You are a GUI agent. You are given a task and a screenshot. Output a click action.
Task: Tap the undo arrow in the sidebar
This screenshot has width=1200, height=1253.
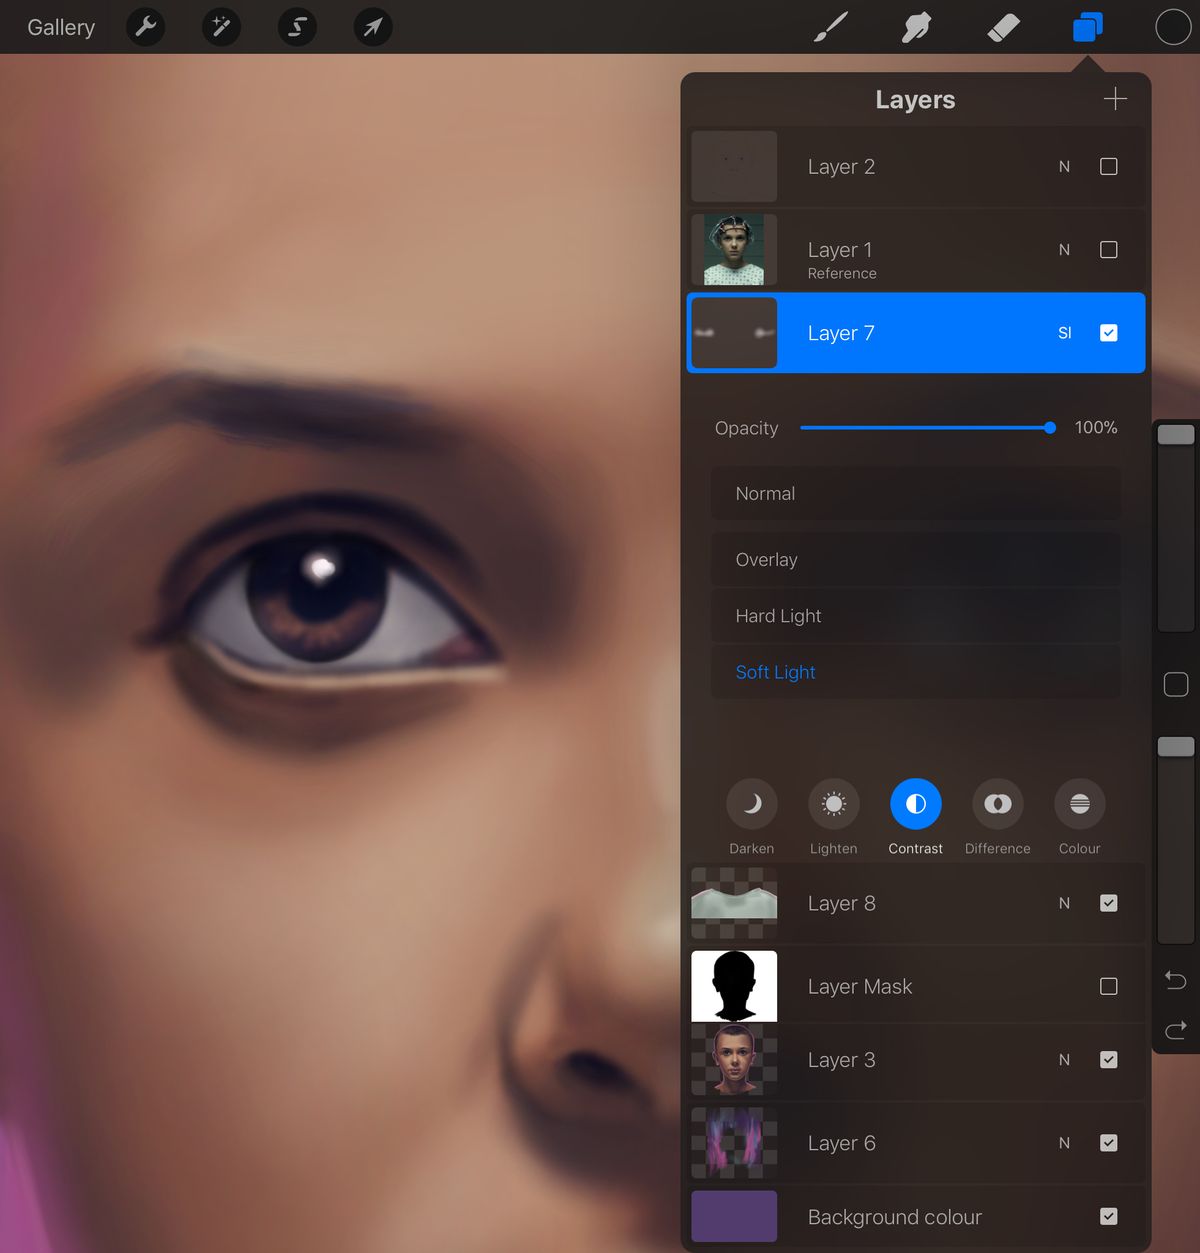click(1176, 981)
